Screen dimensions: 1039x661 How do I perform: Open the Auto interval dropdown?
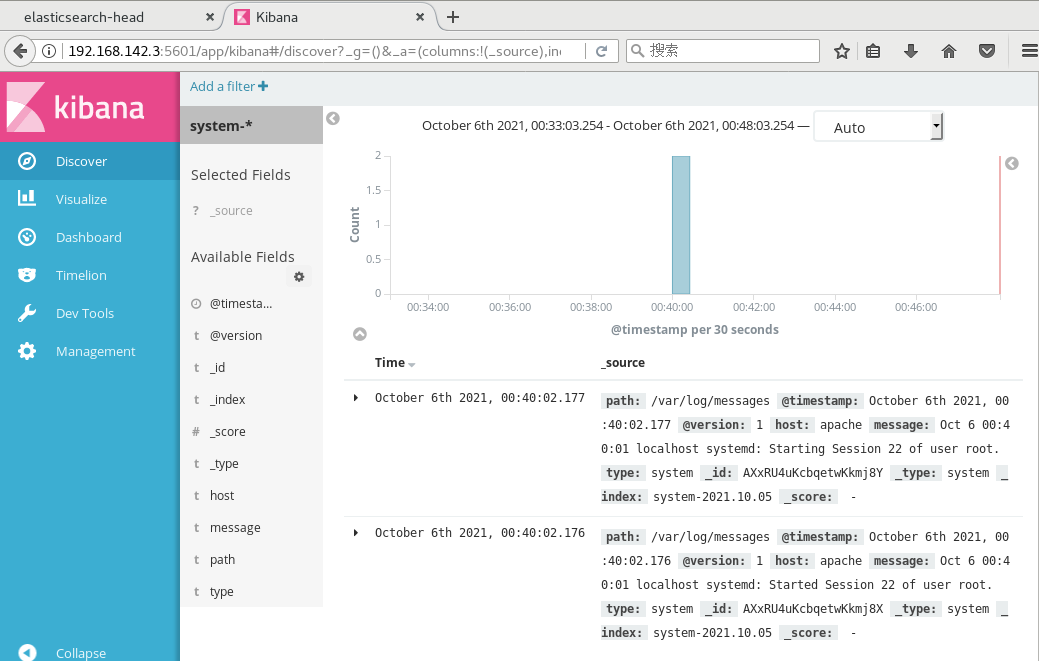tap(878, 127)
